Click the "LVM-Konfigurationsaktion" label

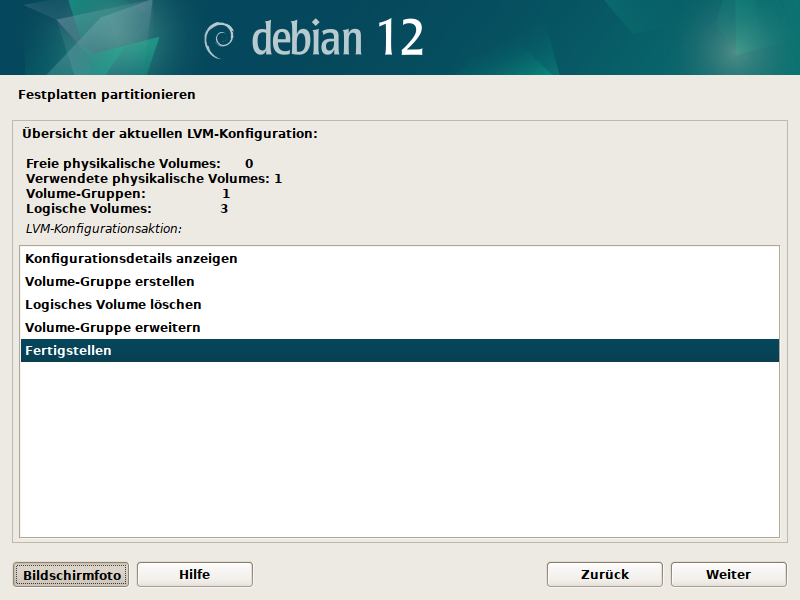pos(103,228)
